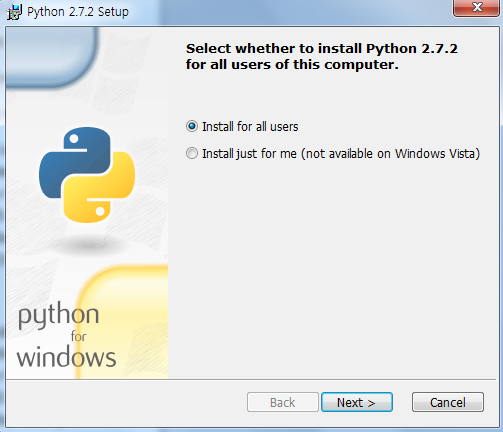Cancel the Python setup
The width and height of the screenshot is (503, 432).
pyautogui.click(x=448, y=402)
